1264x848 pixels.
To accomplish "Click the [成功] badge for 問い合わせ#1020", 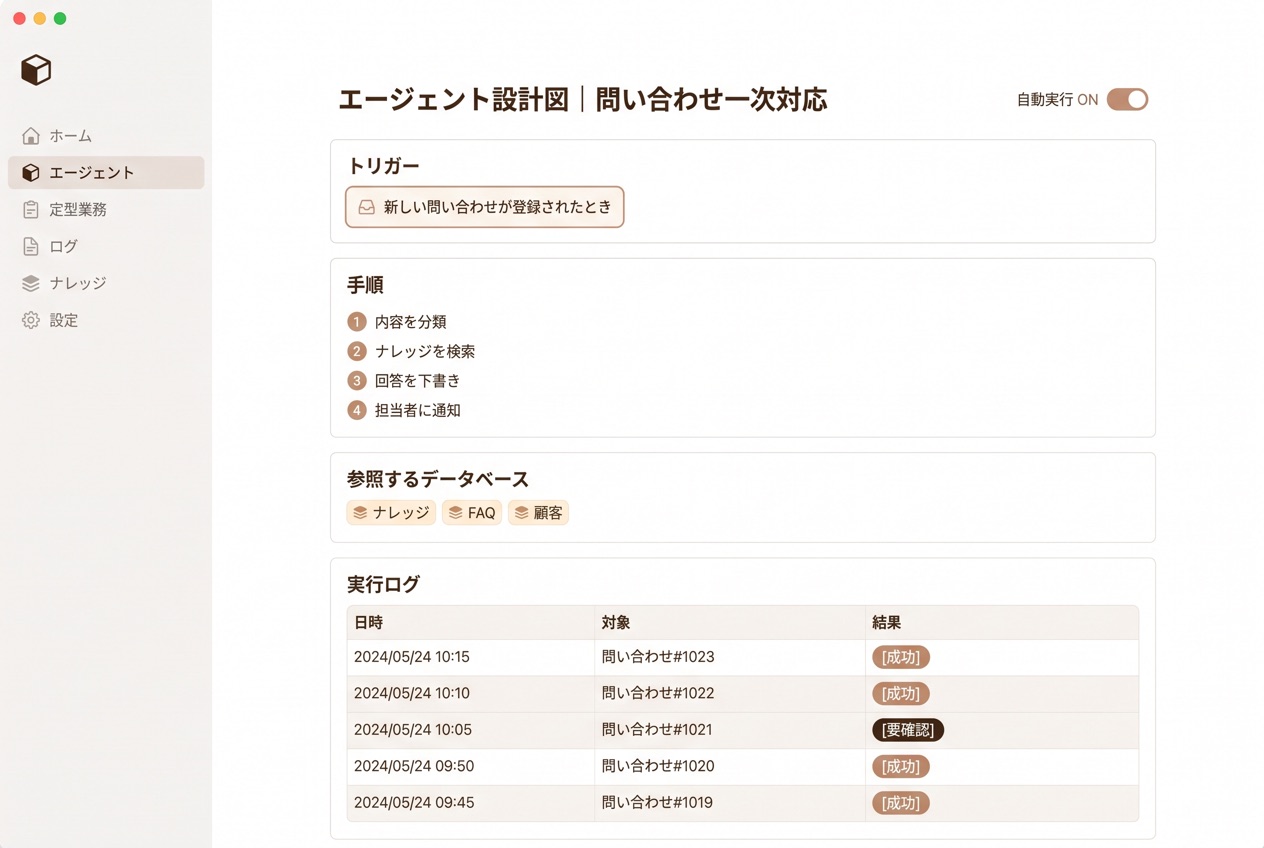I will 901,767.
